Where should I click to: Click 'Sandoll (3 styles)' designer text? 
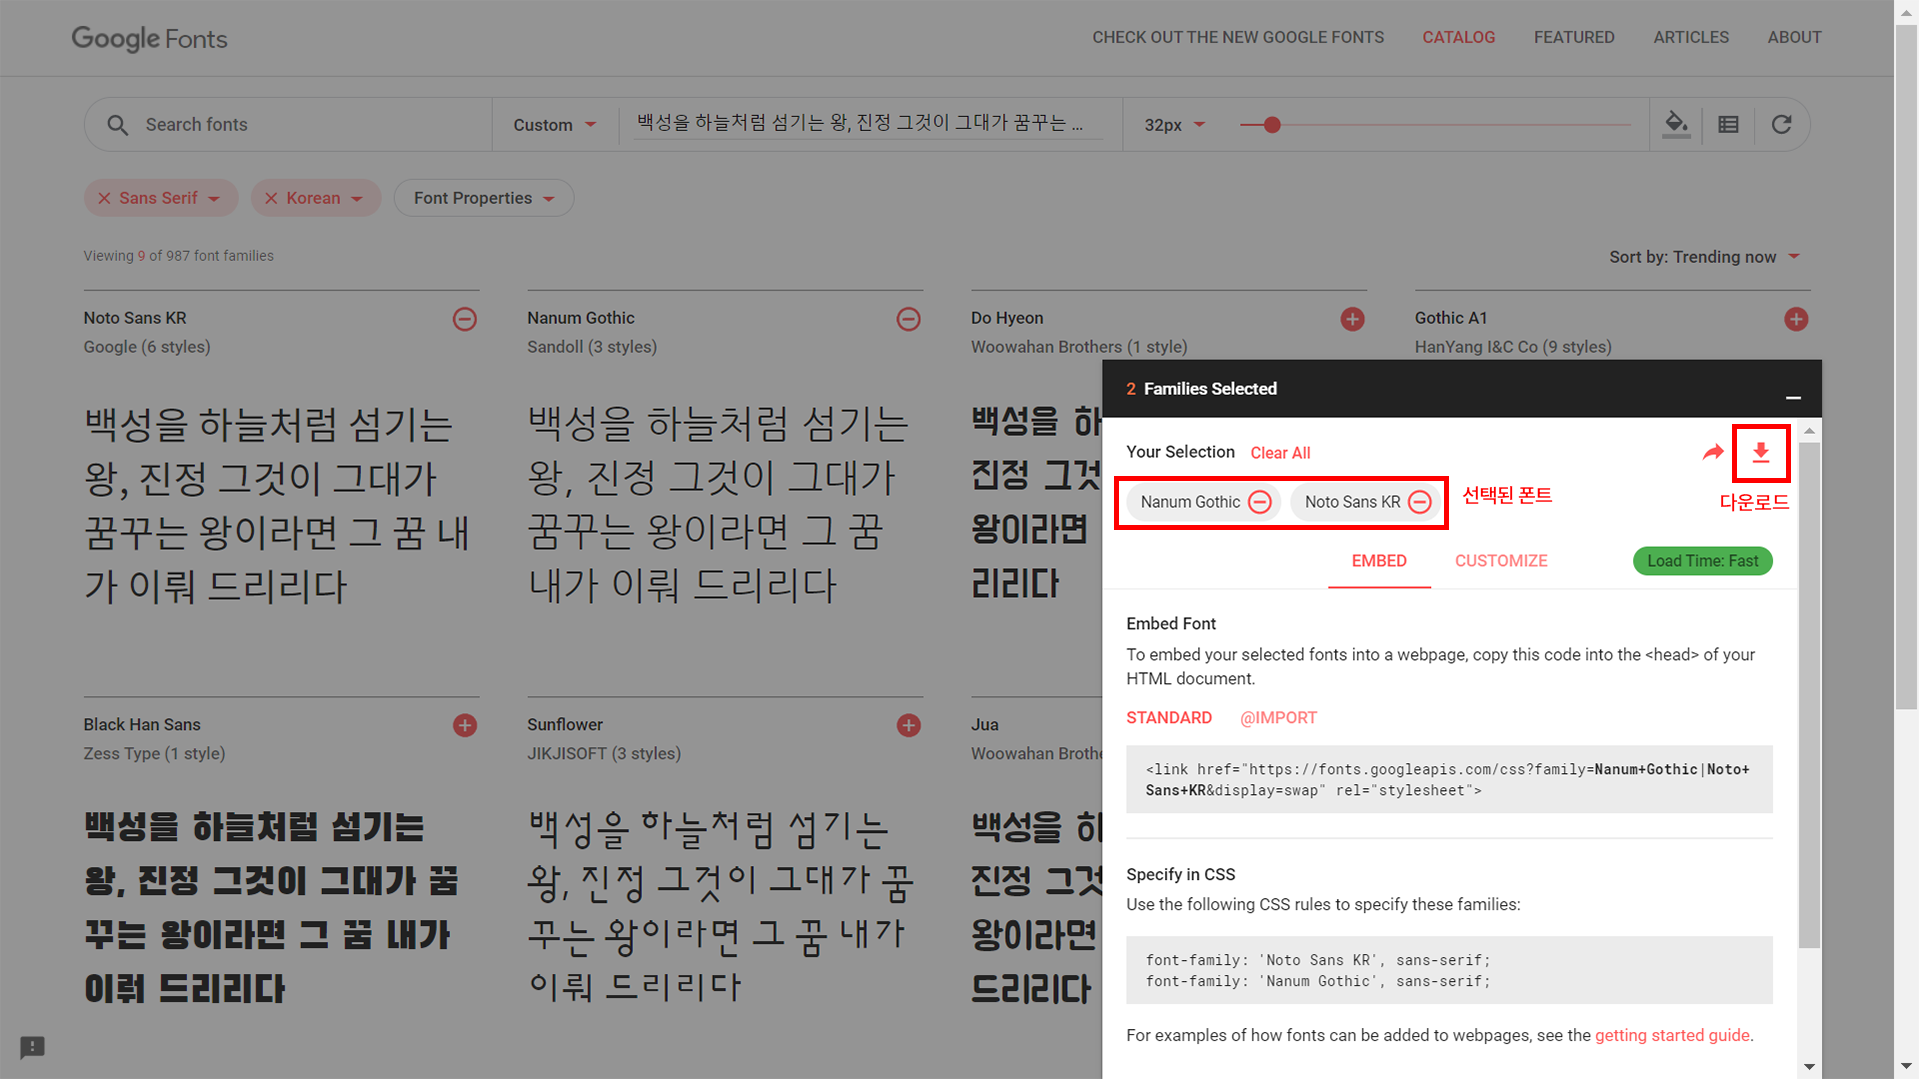tap(592, 347)
